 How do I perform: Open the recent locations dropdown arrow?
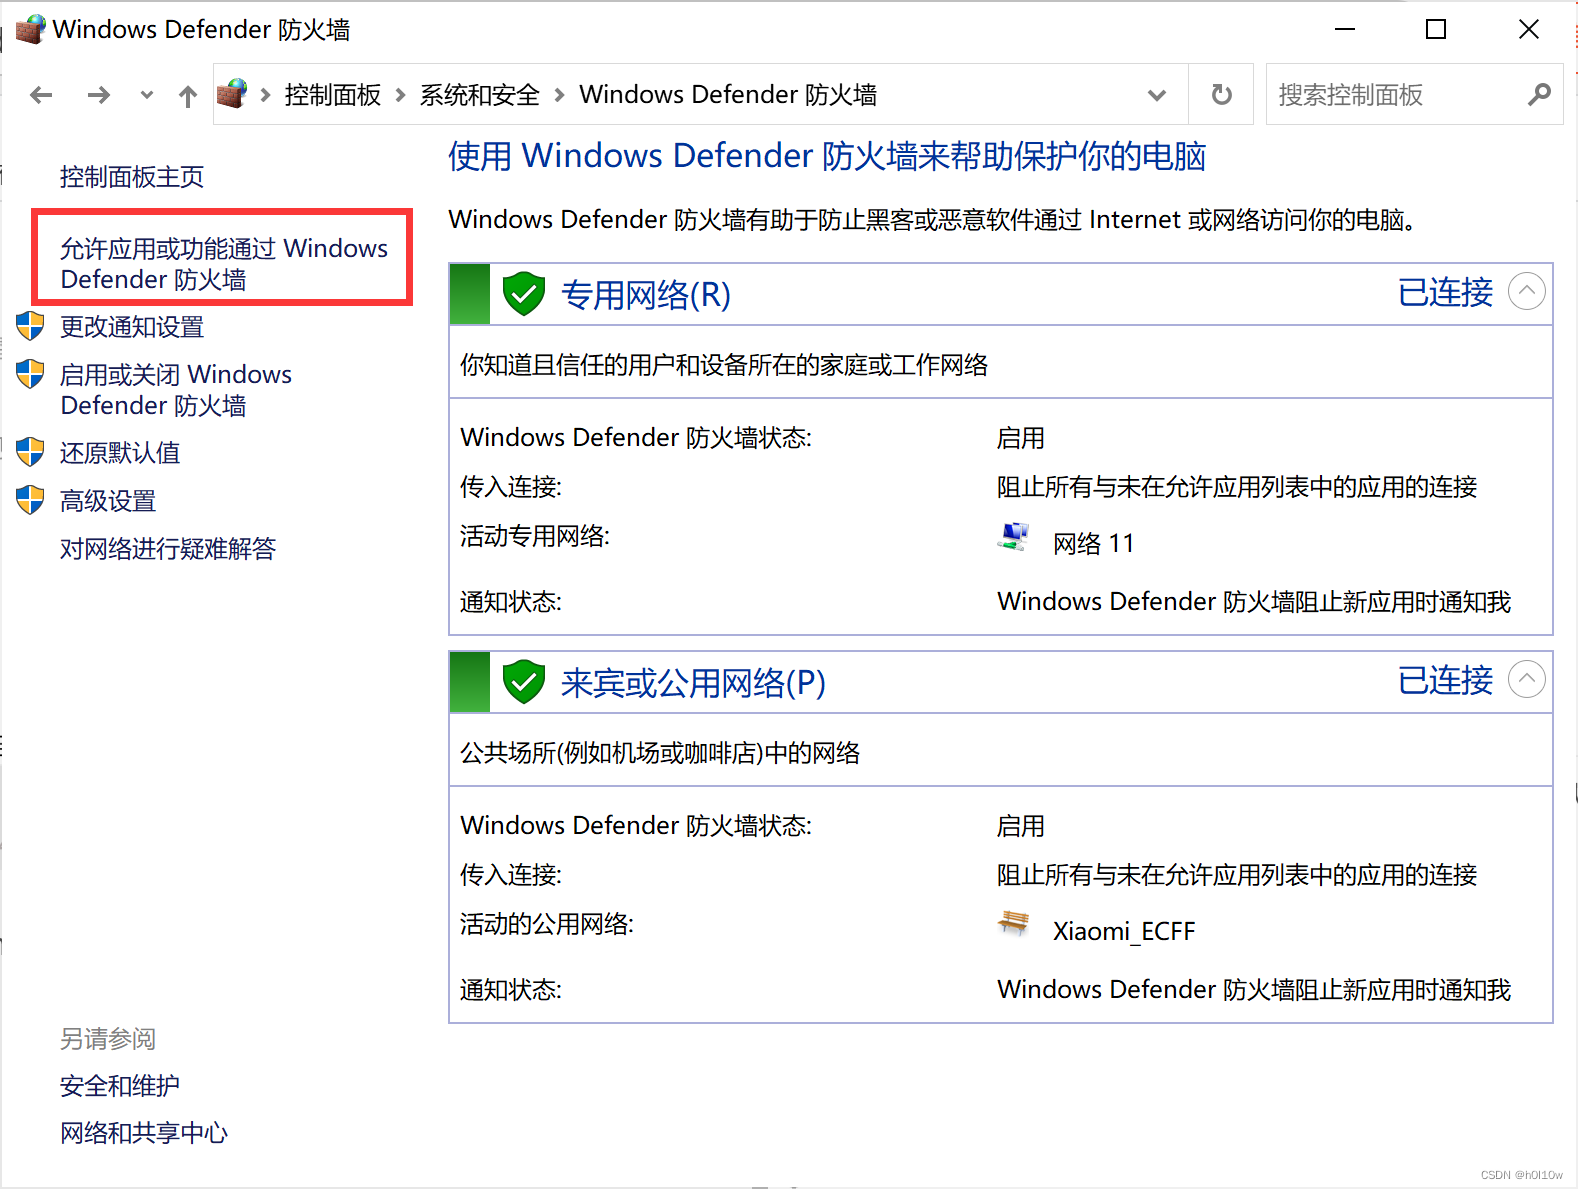(147, 95)
